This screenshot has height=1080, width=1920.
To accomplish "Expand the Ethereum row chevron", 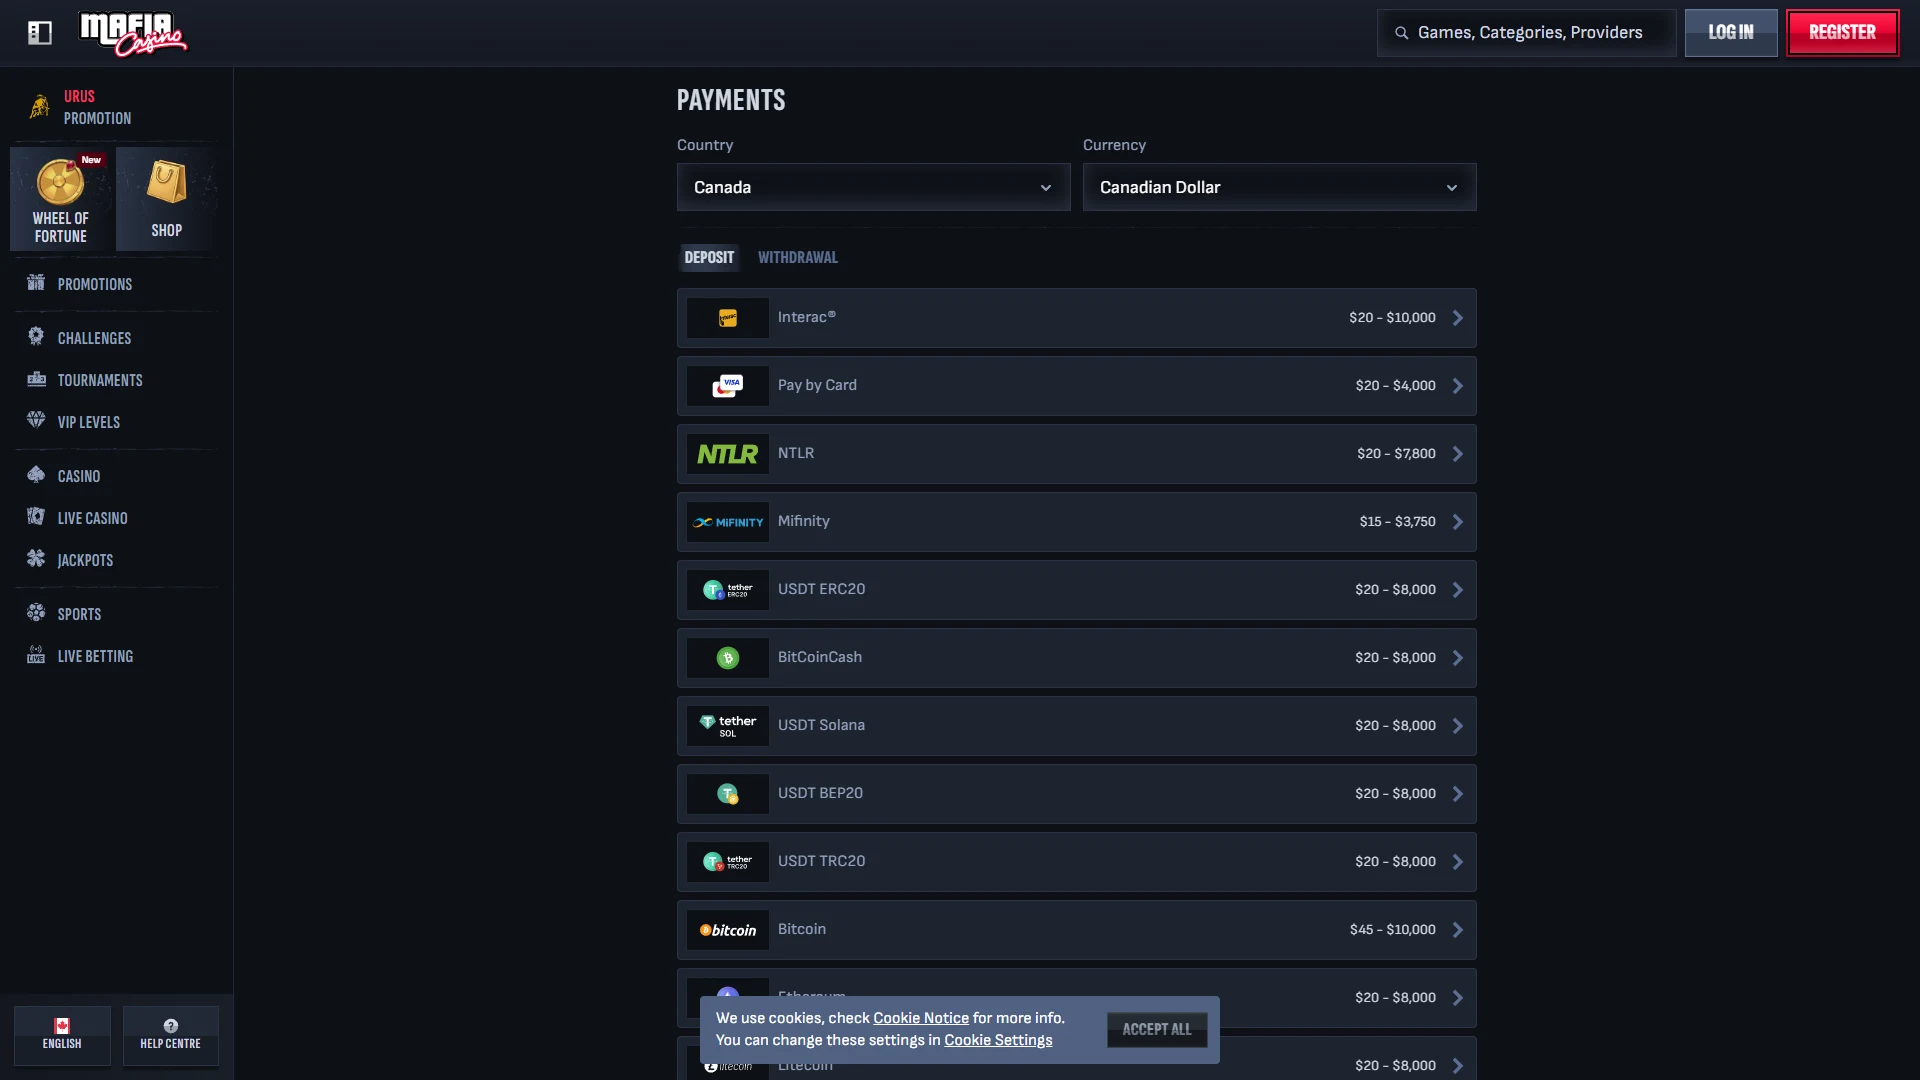I will pyautogui.click(x=1458, y=998).
